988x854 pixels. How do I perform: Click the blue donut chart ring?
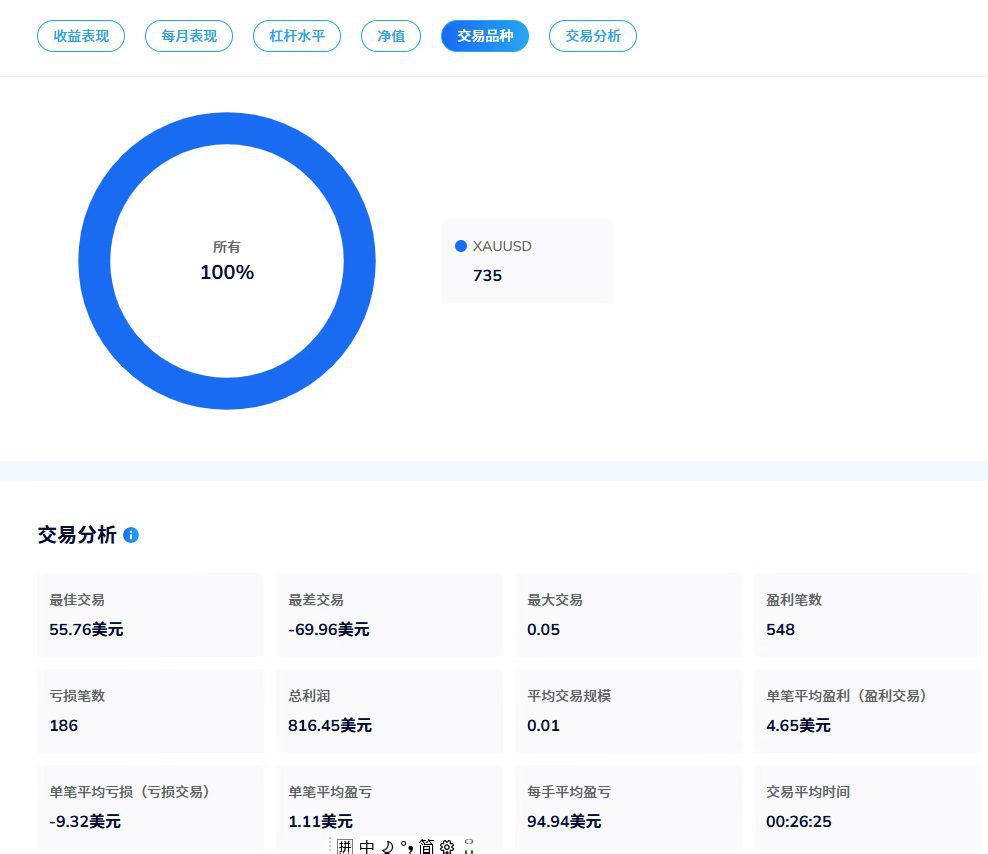click(x=227, y=128)
